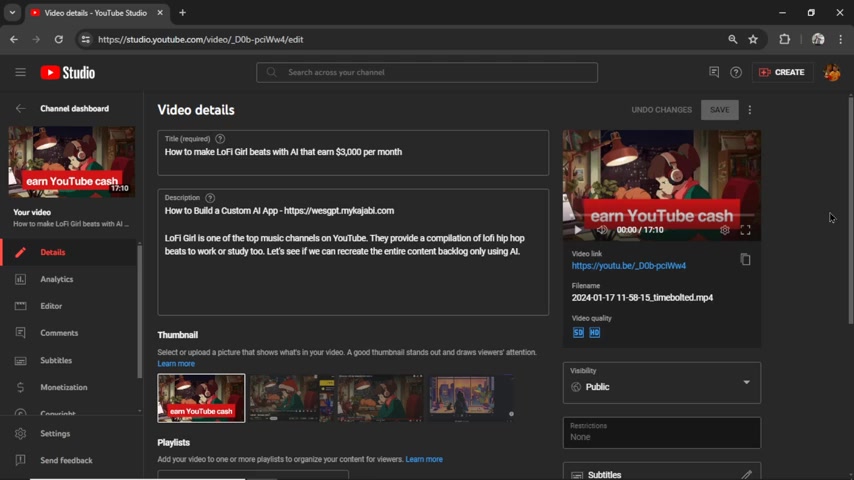Click the browser address bar URL

tap(200, 40)
